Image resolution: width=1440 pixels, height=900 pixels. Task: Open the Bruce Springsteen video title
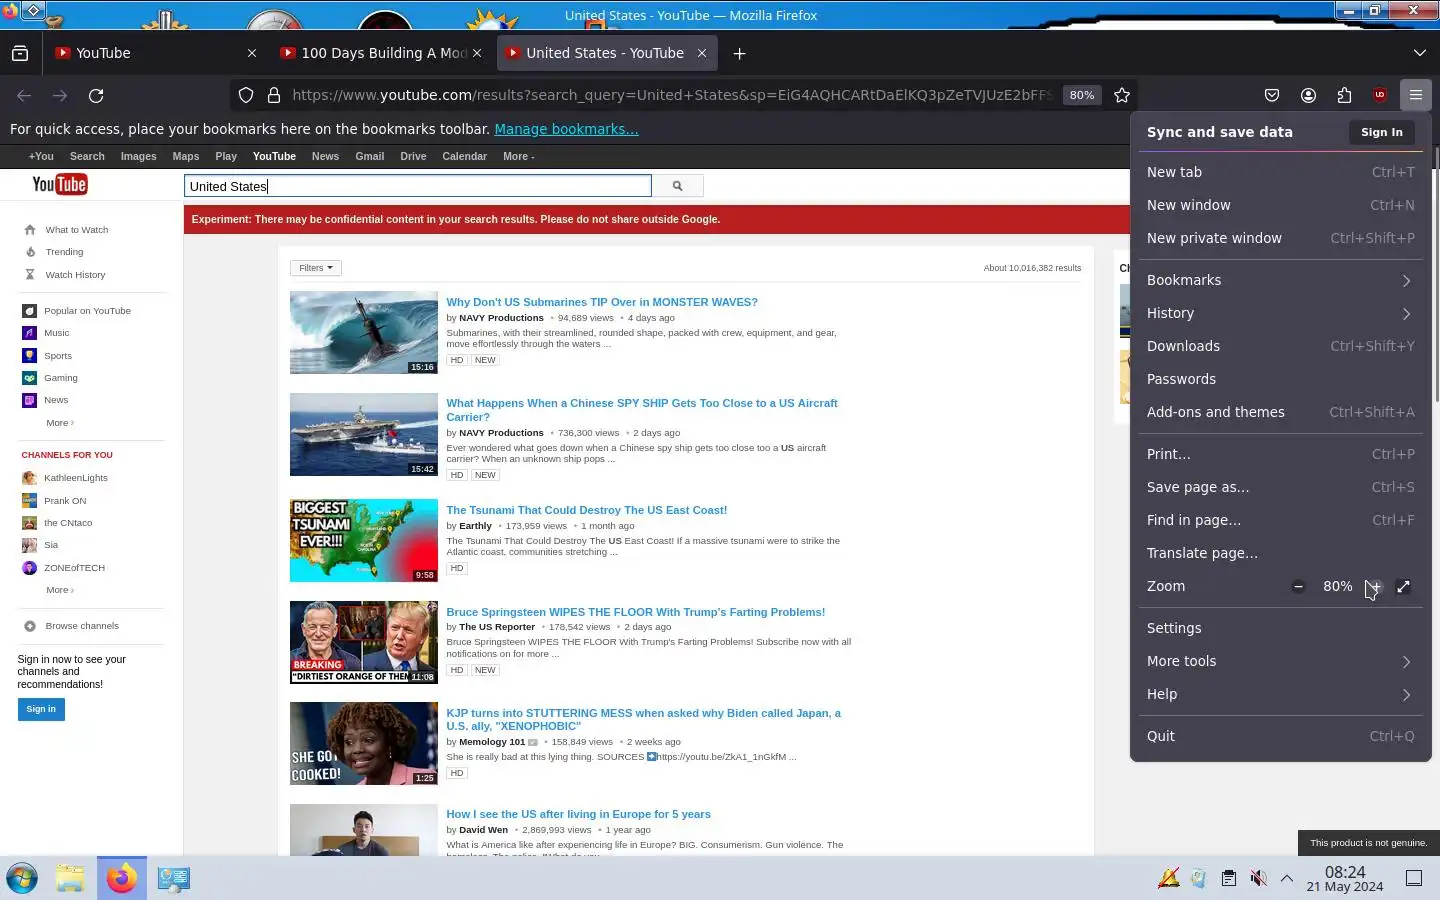pos(635,612)
